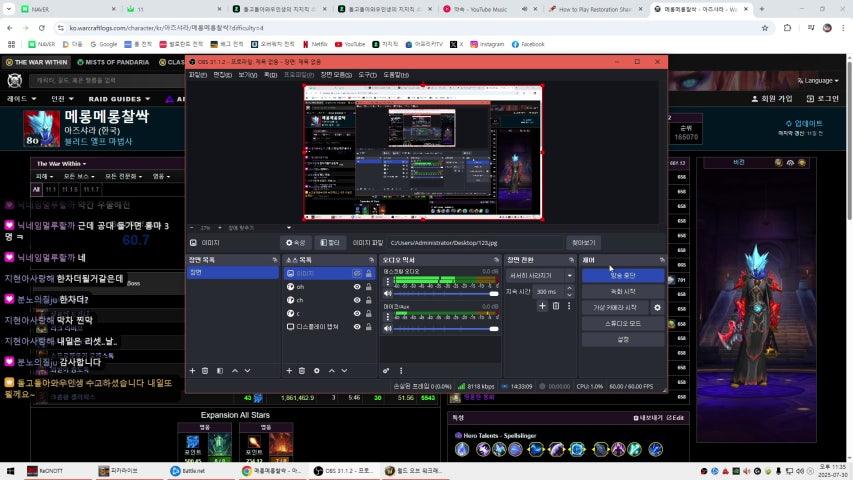853x480 pixels.
Task: Open Battle.net from the taskbar
Action: [x=188, y=471]
